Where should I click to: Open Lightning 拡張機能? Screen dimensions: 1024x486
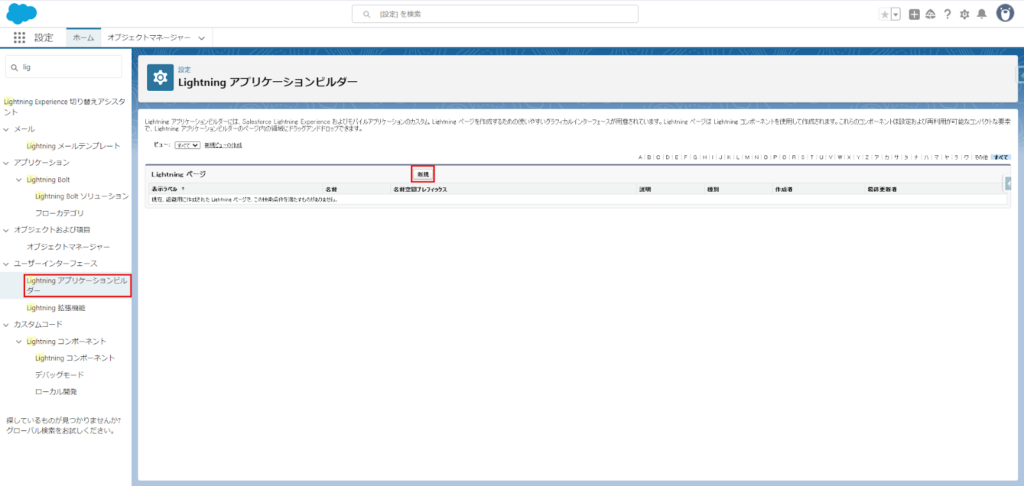click(56, 308)
